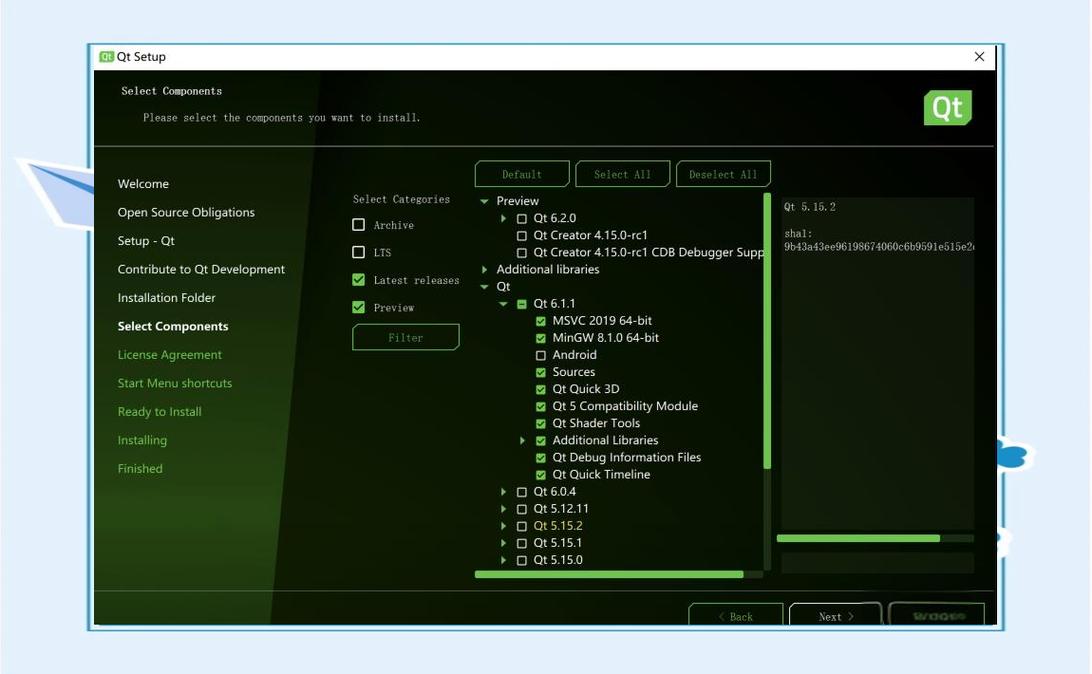Viewport: 1092px width, 674px height.
Task: Expand Additional Libraries under Qt 6.1.1
Action: 522,441
